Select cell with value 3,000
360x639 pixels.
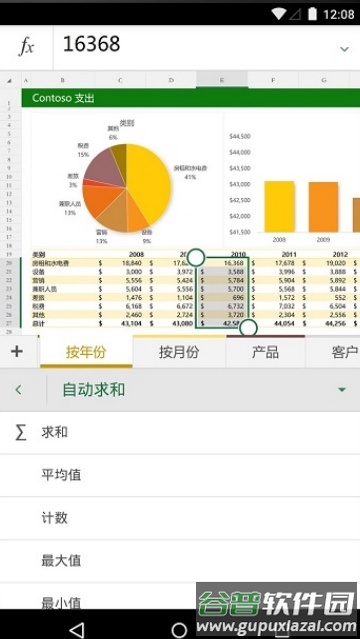120,272
